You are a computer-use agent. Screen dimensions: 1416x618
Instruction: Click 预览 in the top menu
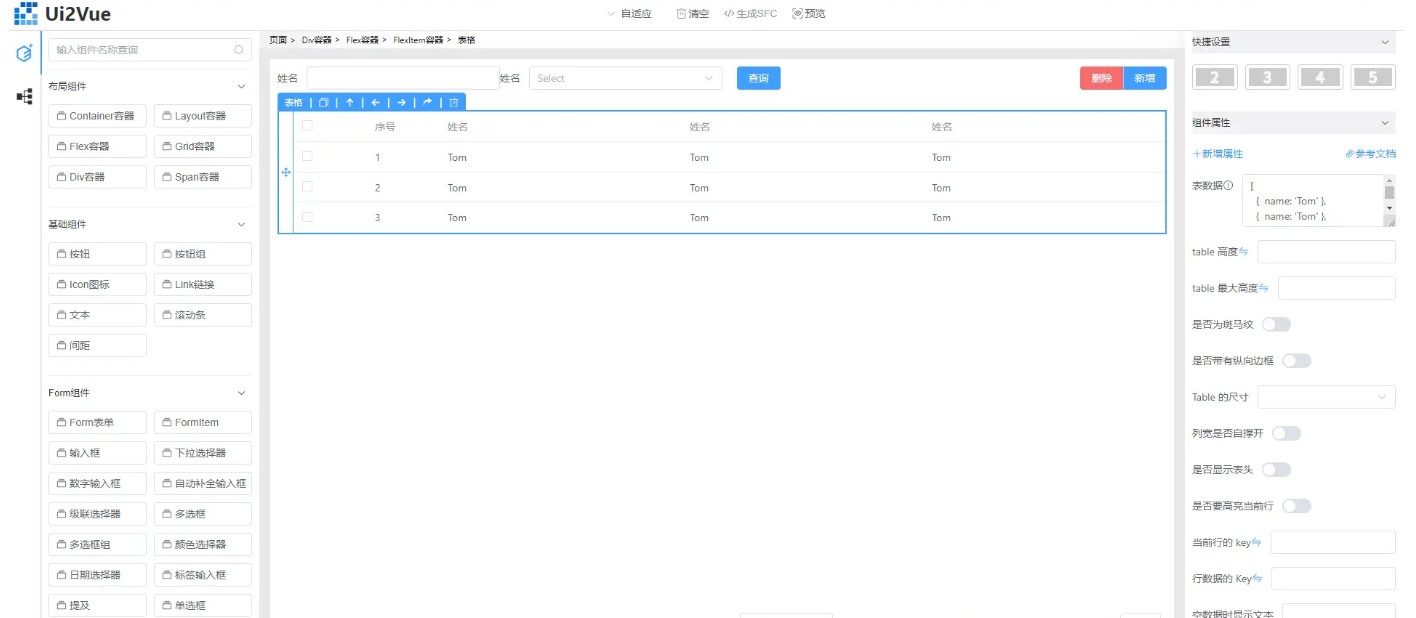click(808, 14)
